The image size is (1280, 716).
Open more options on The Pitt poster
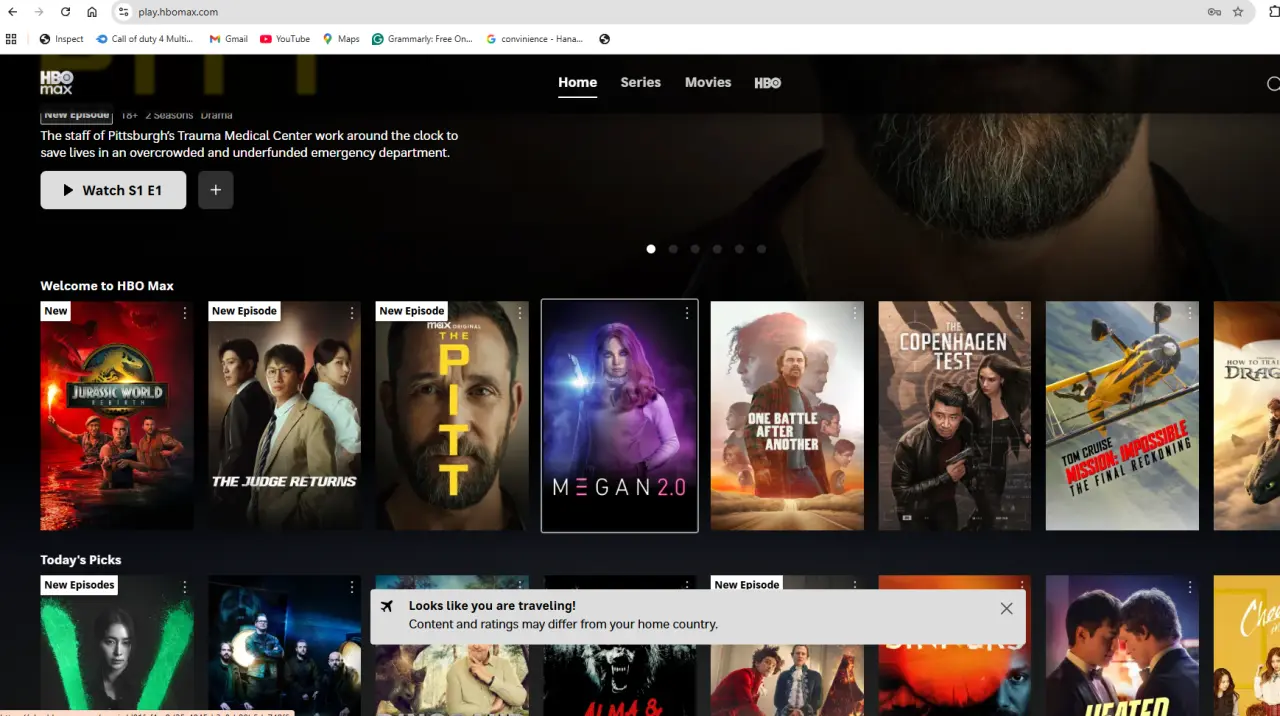519,313
